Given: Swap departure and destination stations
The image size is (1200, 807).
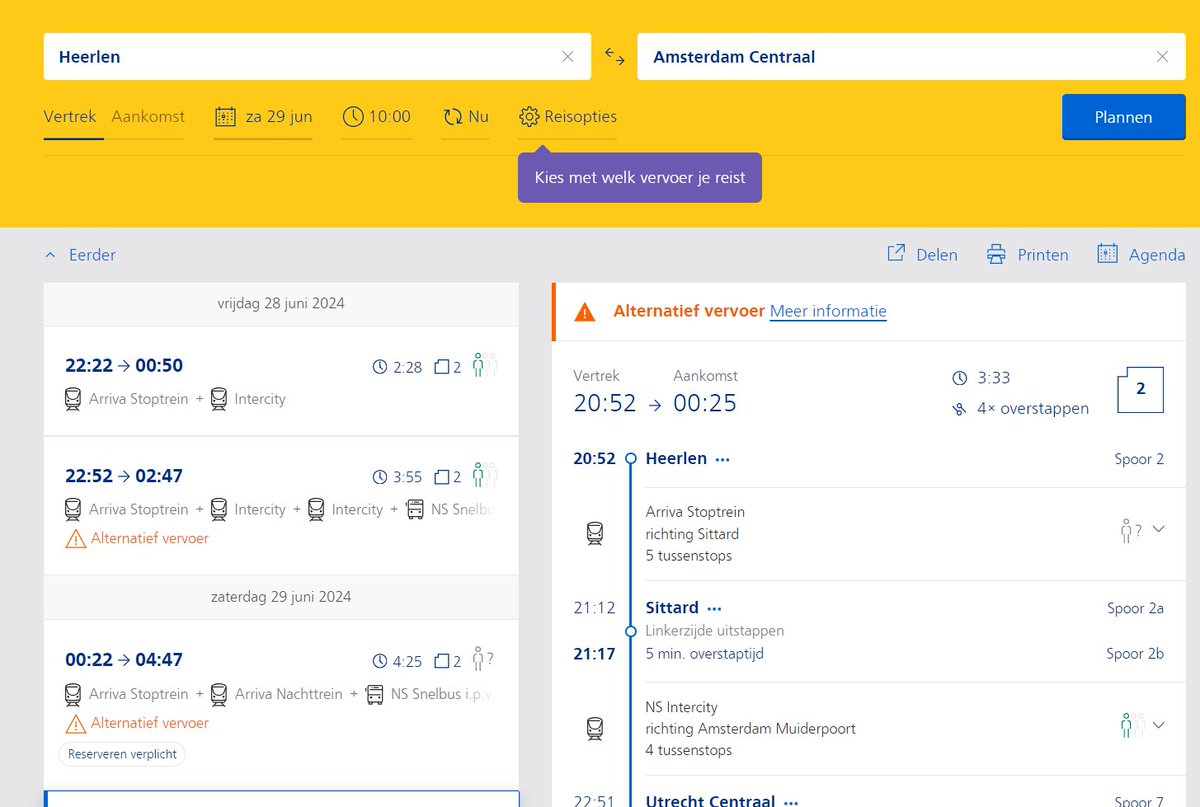Looking at the screenshot, I should tap(615, 57).
